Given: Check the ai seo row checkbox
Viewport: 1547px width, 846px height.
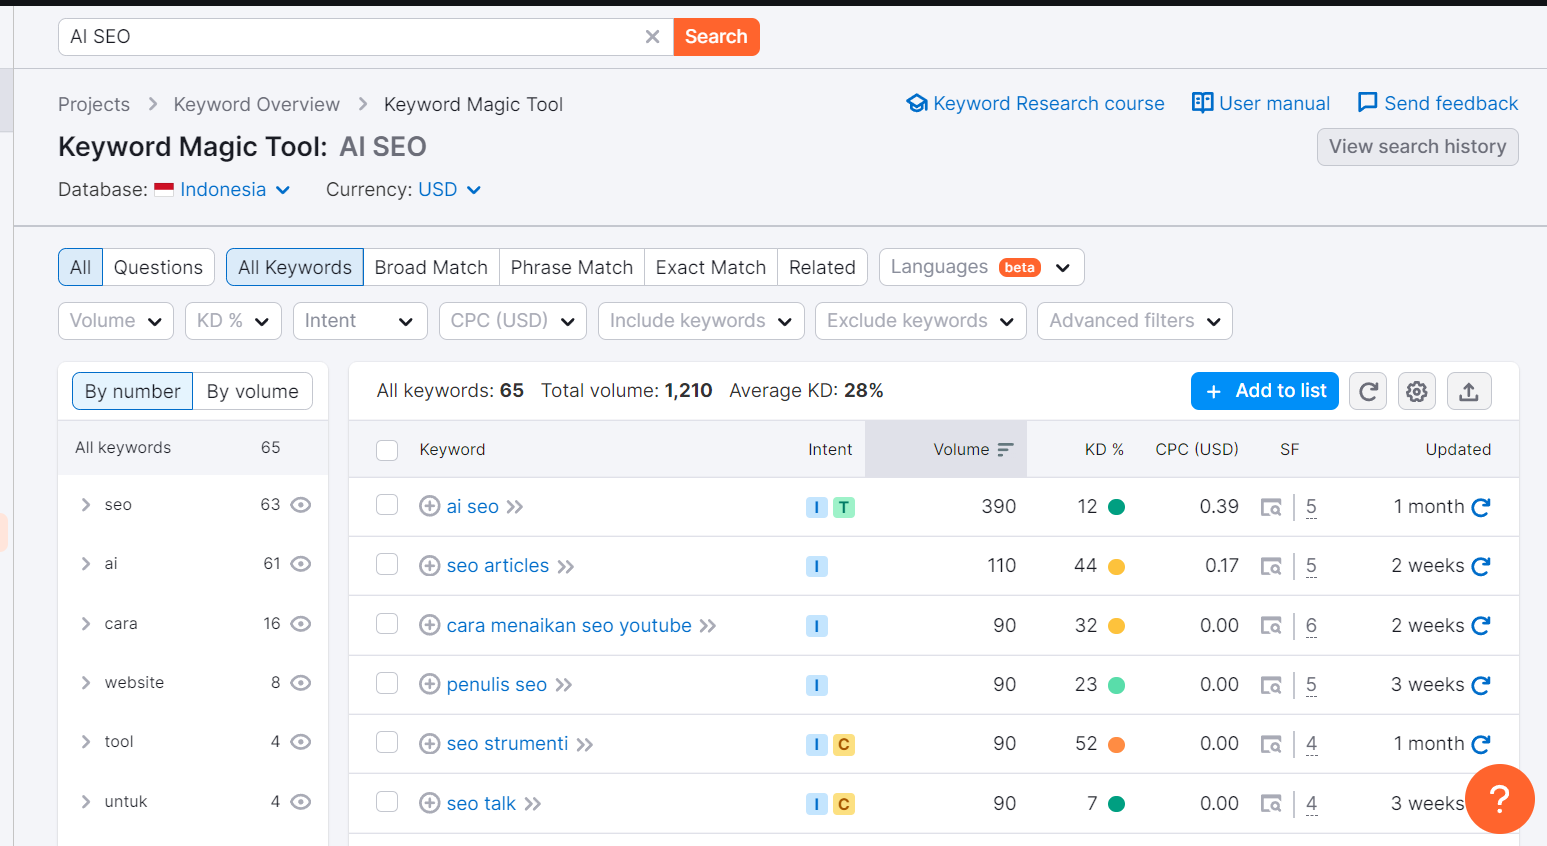Looking at the screenshot, I should tap(387, 505).
